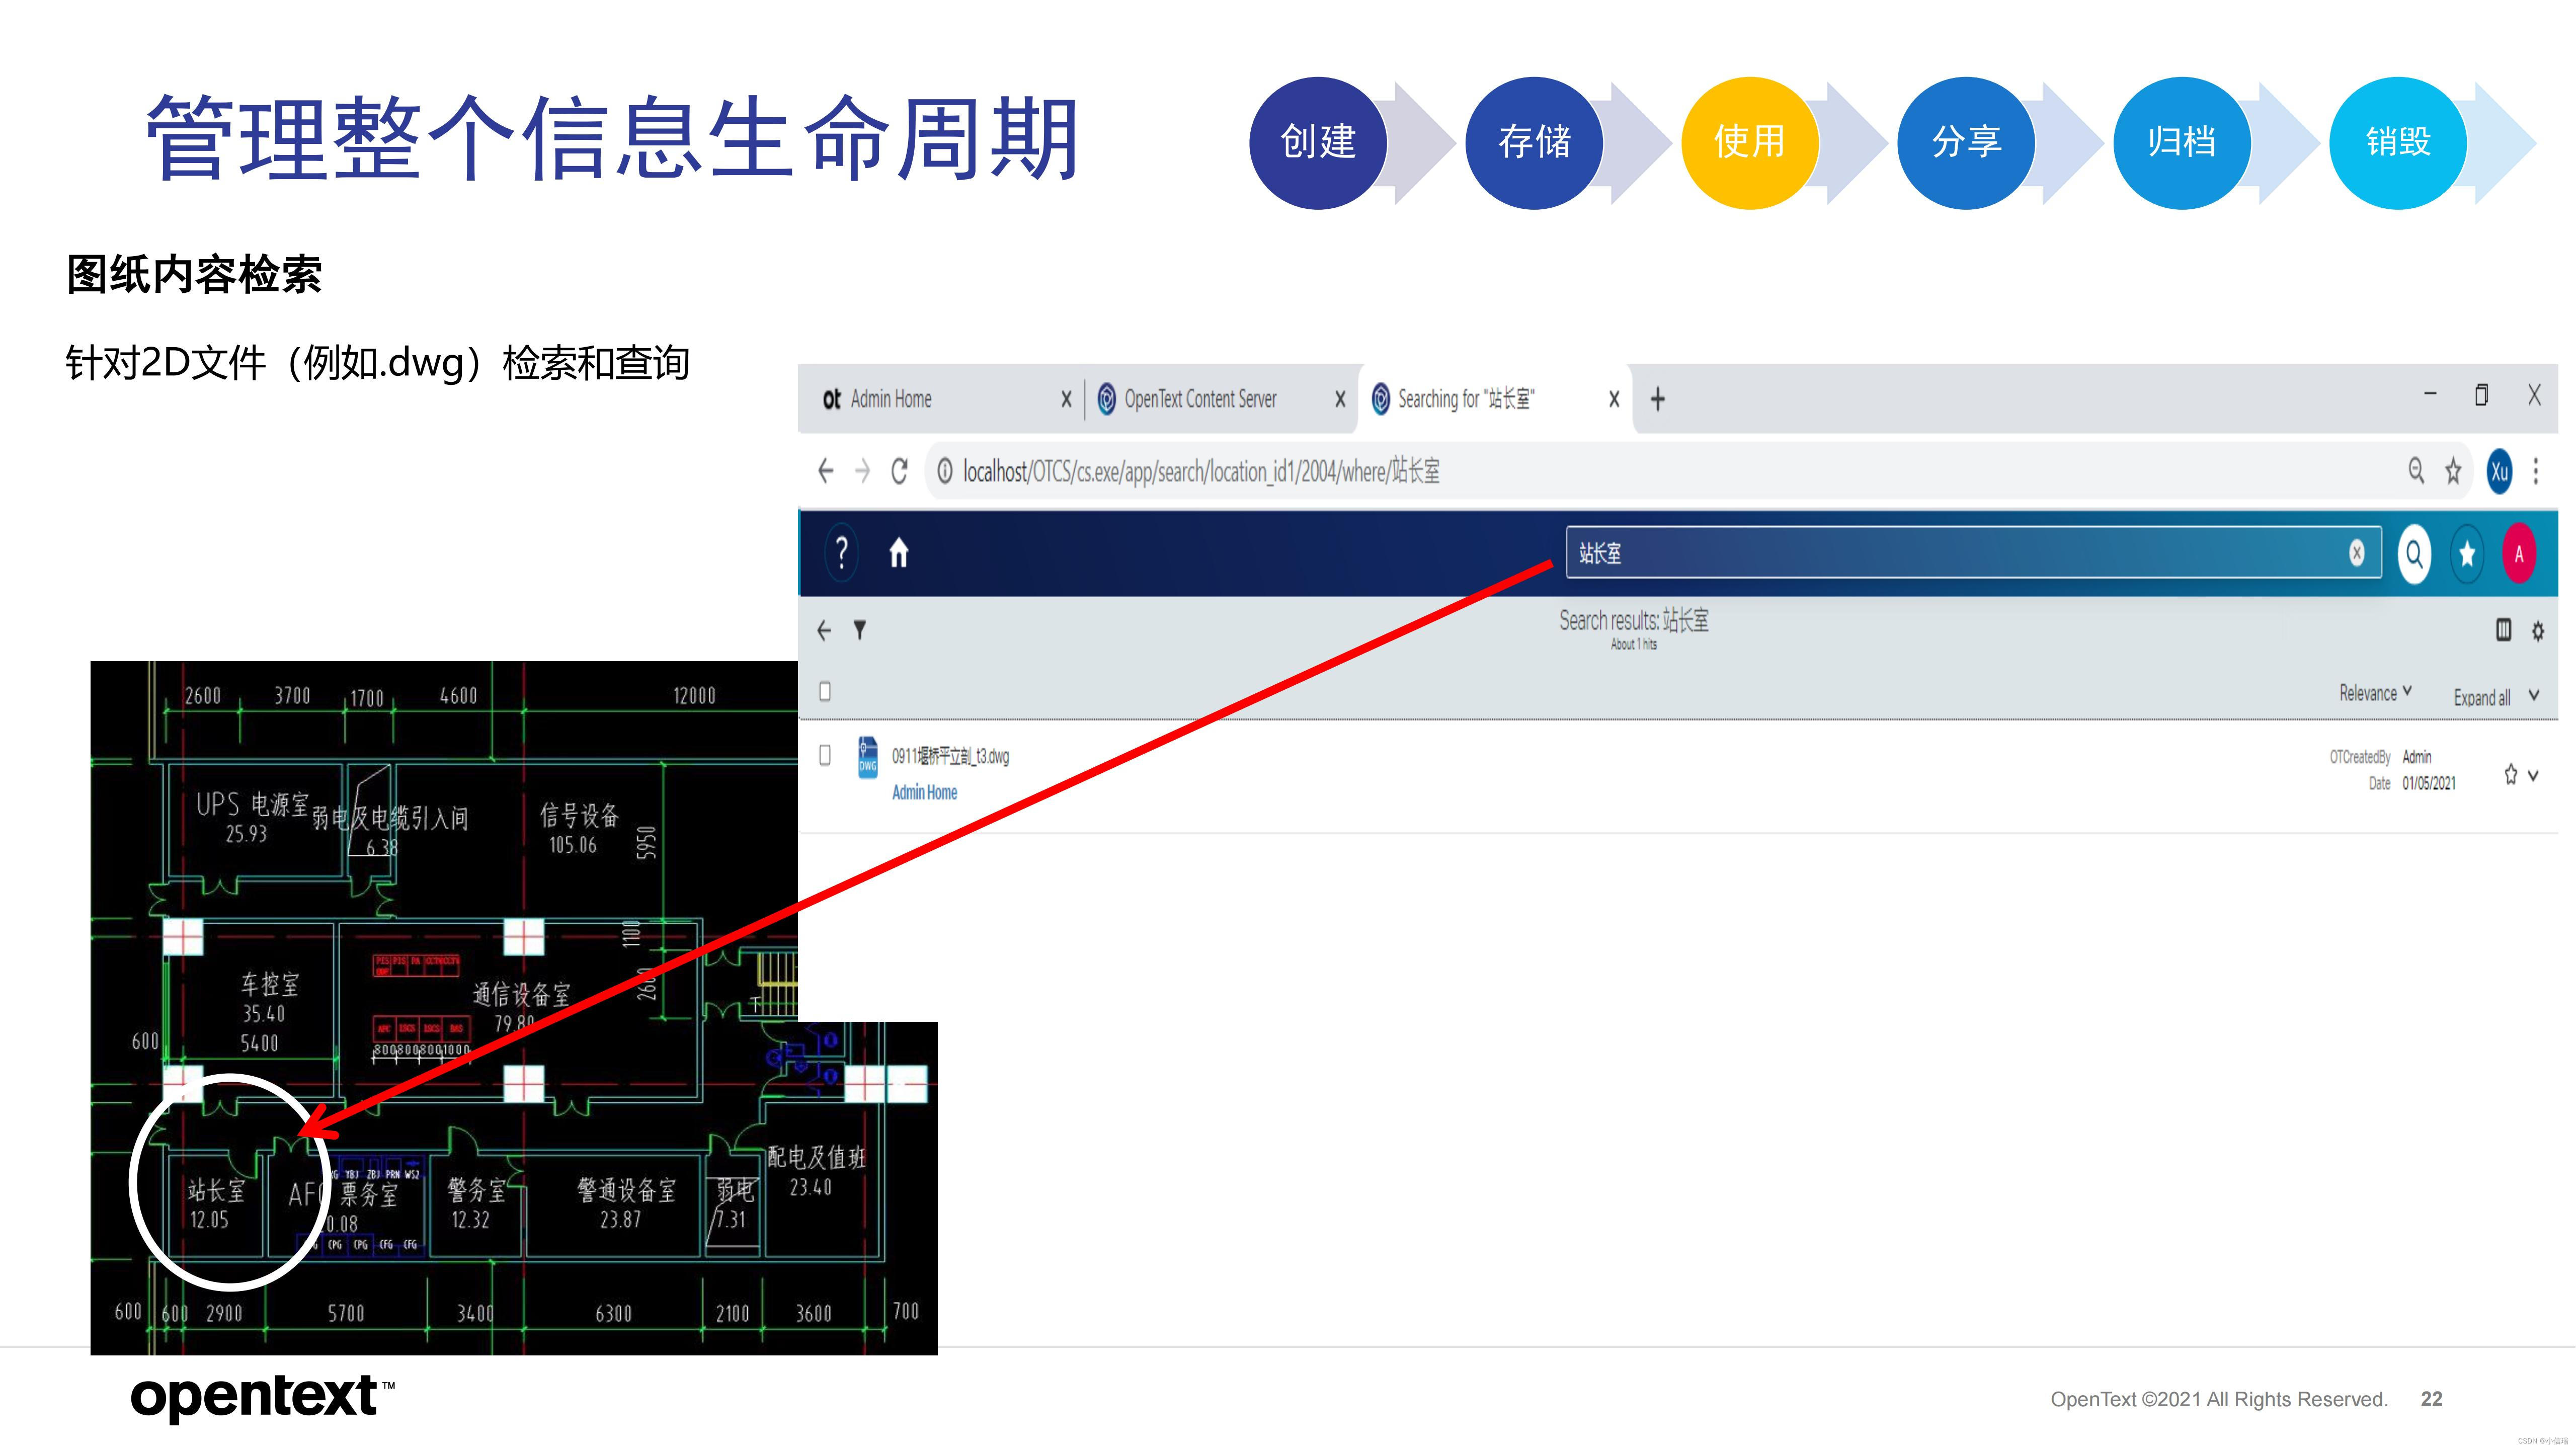Bookmark page with browser star icon

(2453, 471)
